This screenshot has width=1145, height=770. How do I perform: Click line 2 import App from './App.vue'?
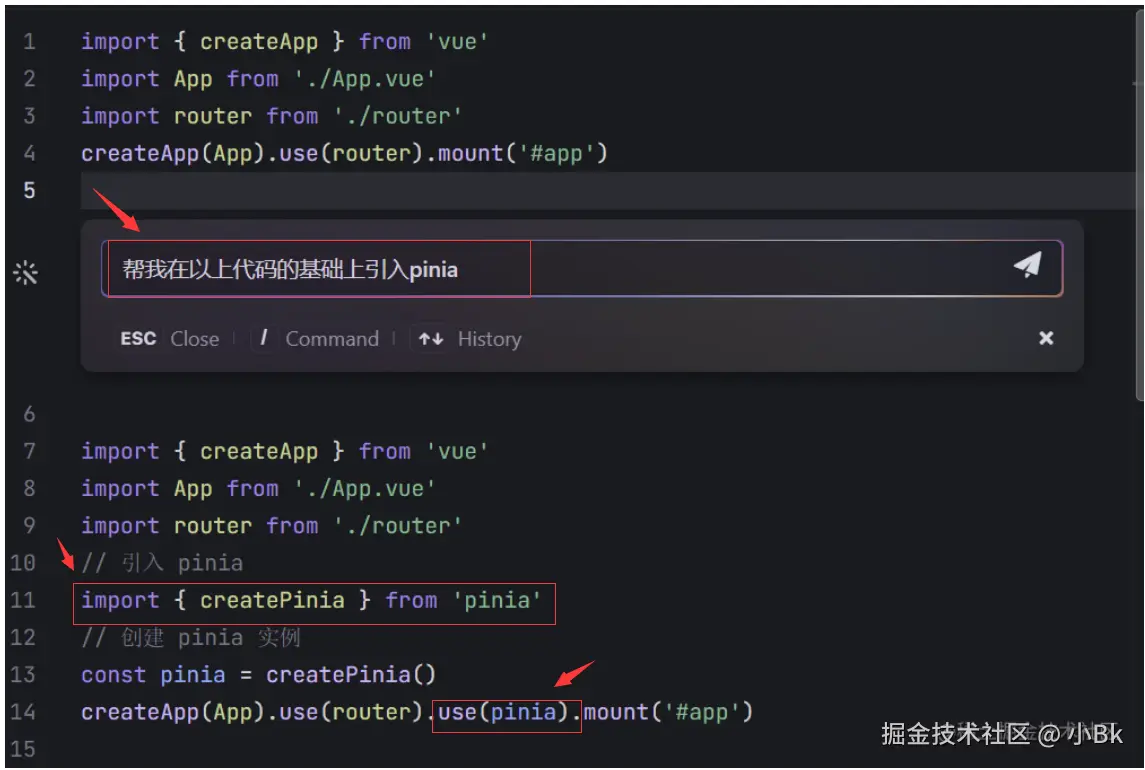(x=258, y=79)
